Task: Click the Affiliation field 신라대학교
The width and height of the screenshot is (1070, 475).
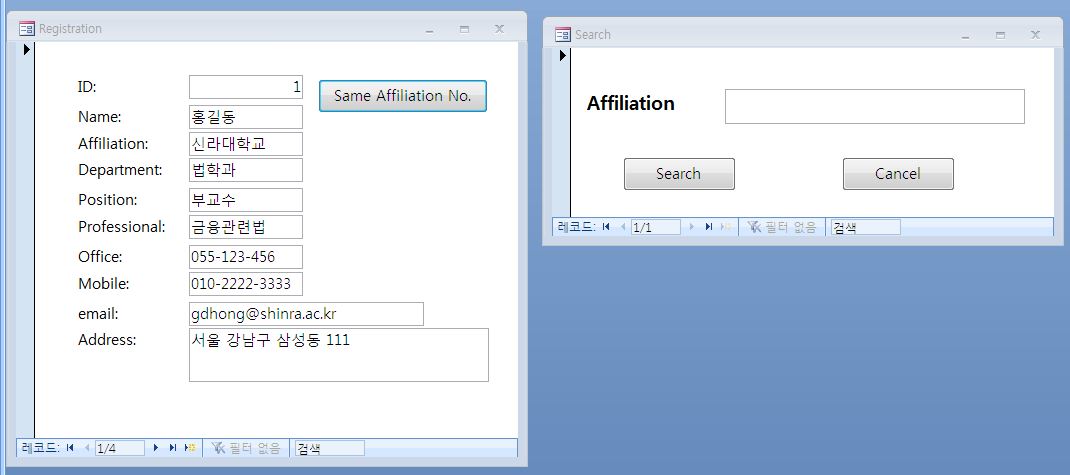Action: pyautogui.click(x=246, y=144)
